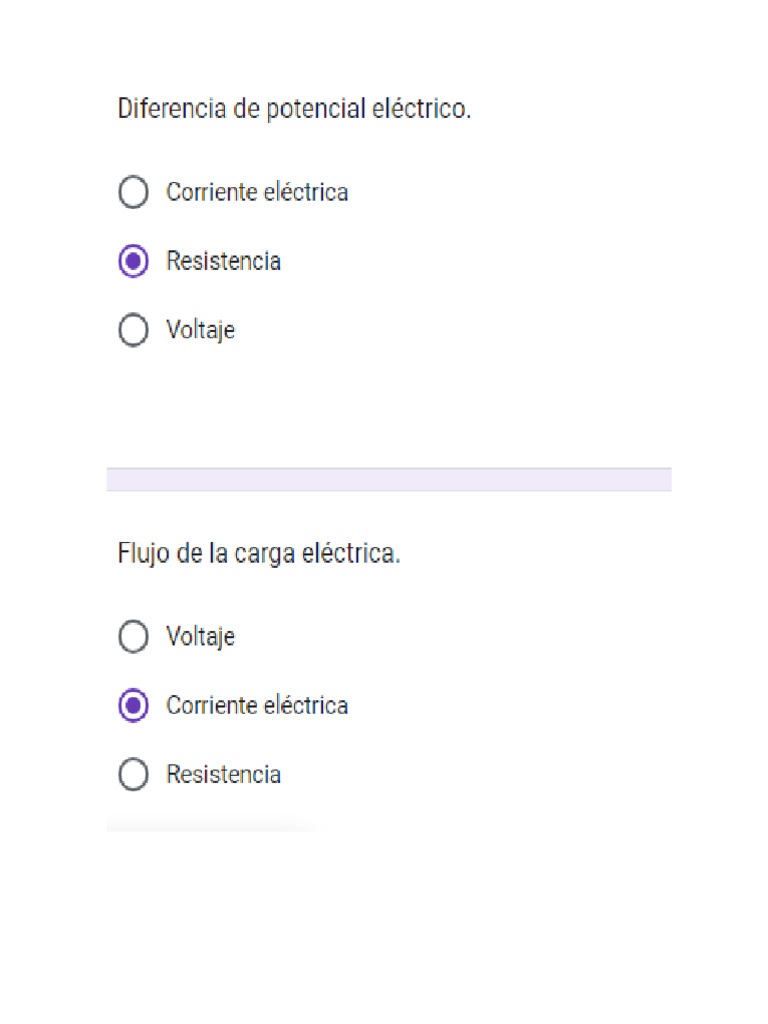Click the 'Voltaje' label text in first question

pos(200,330)
